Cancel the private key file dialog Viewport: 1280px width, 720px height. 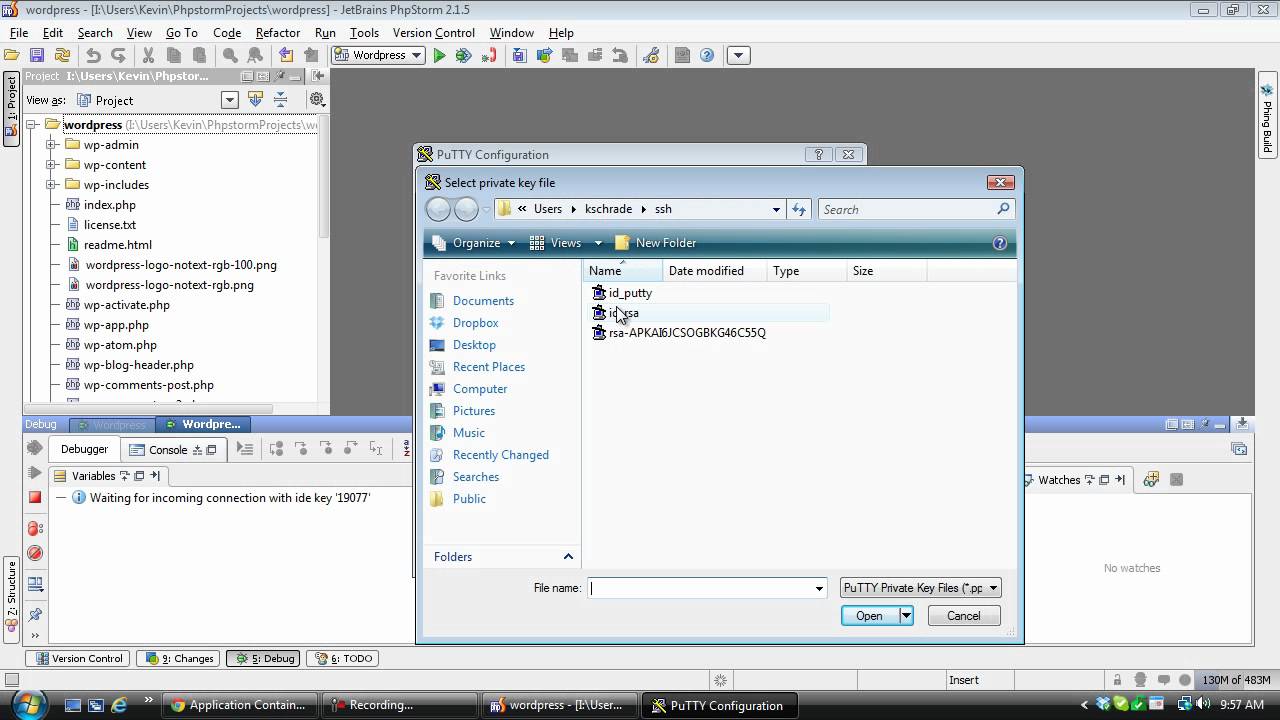tap(963, 616)
